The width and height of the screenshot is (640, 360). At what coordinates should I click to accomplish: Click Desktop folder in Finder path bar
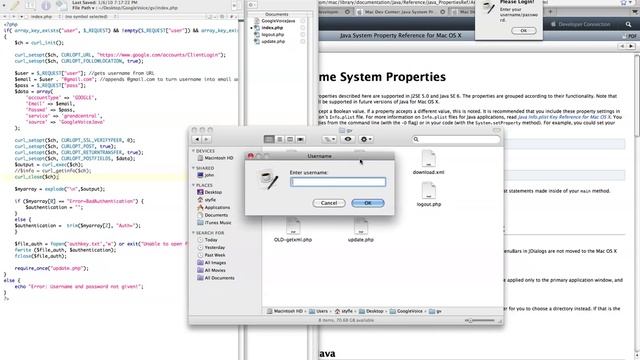371,311
